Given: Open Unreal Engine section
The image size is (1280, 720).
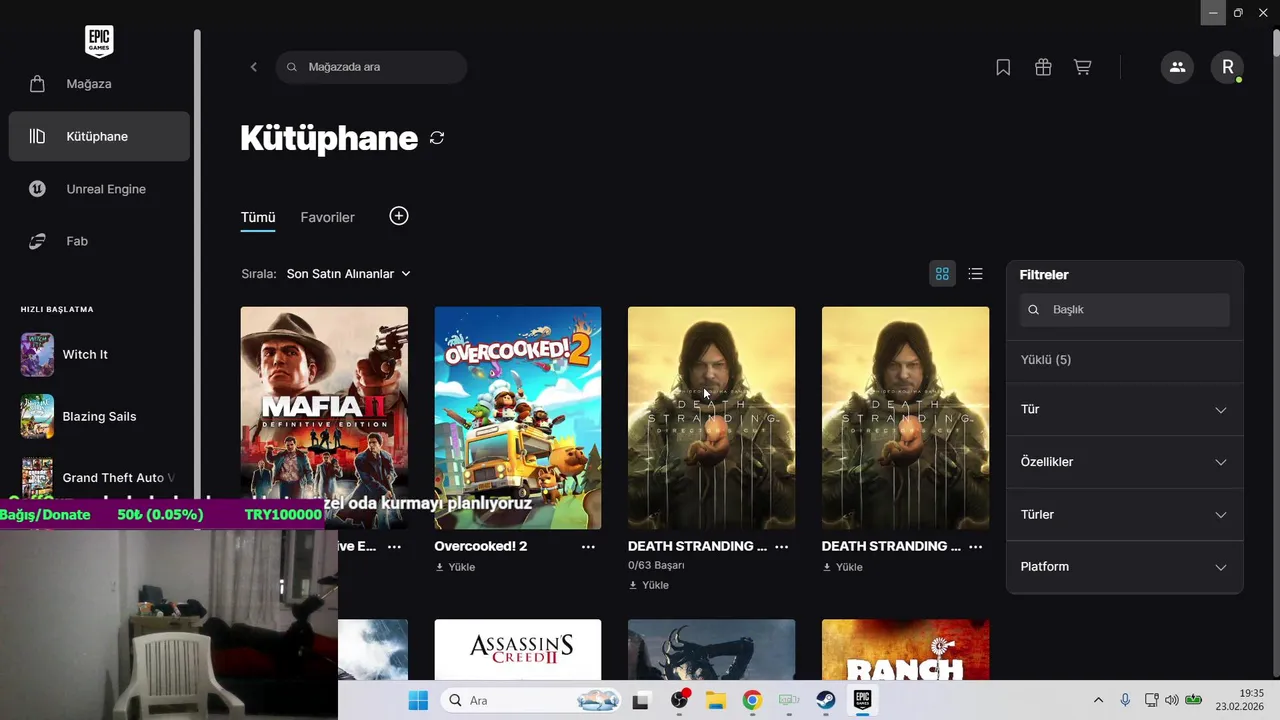Looking at the screenshot, I should [99, 189].
